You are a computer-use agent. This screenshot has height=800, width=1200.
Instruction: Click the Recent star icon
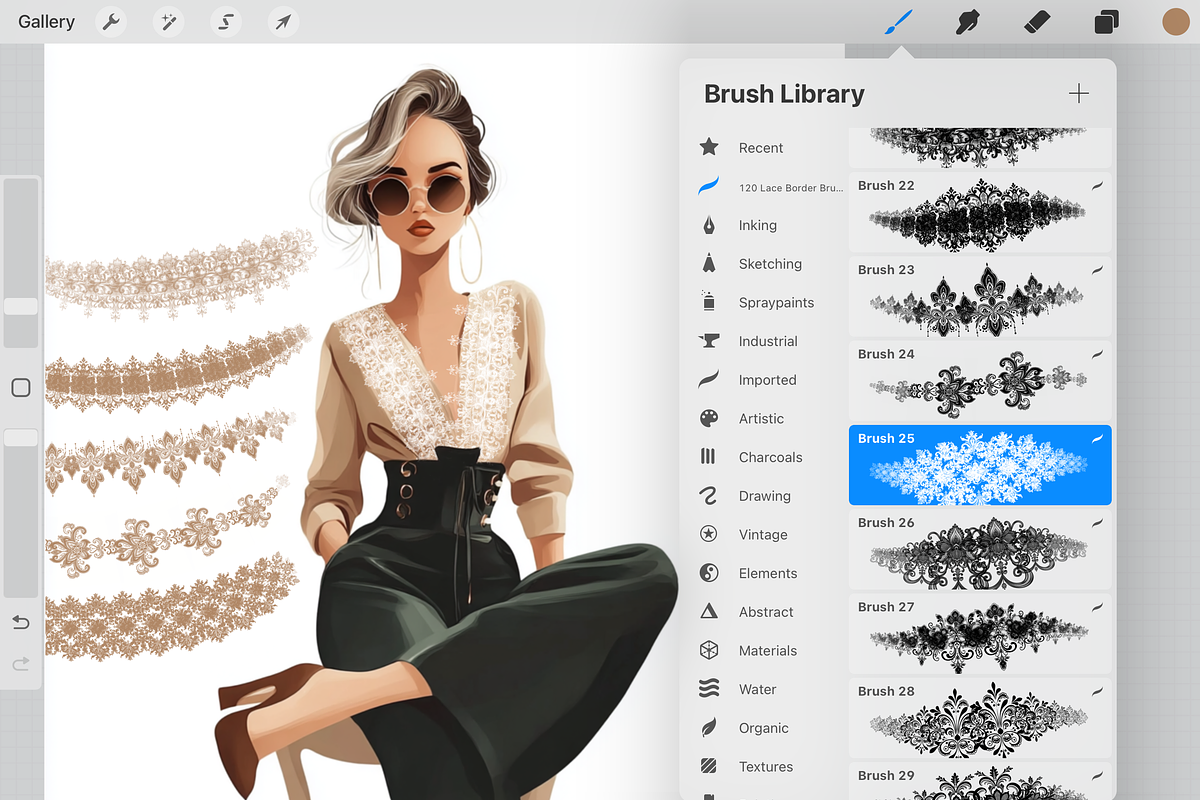click(x=709, y=147)
